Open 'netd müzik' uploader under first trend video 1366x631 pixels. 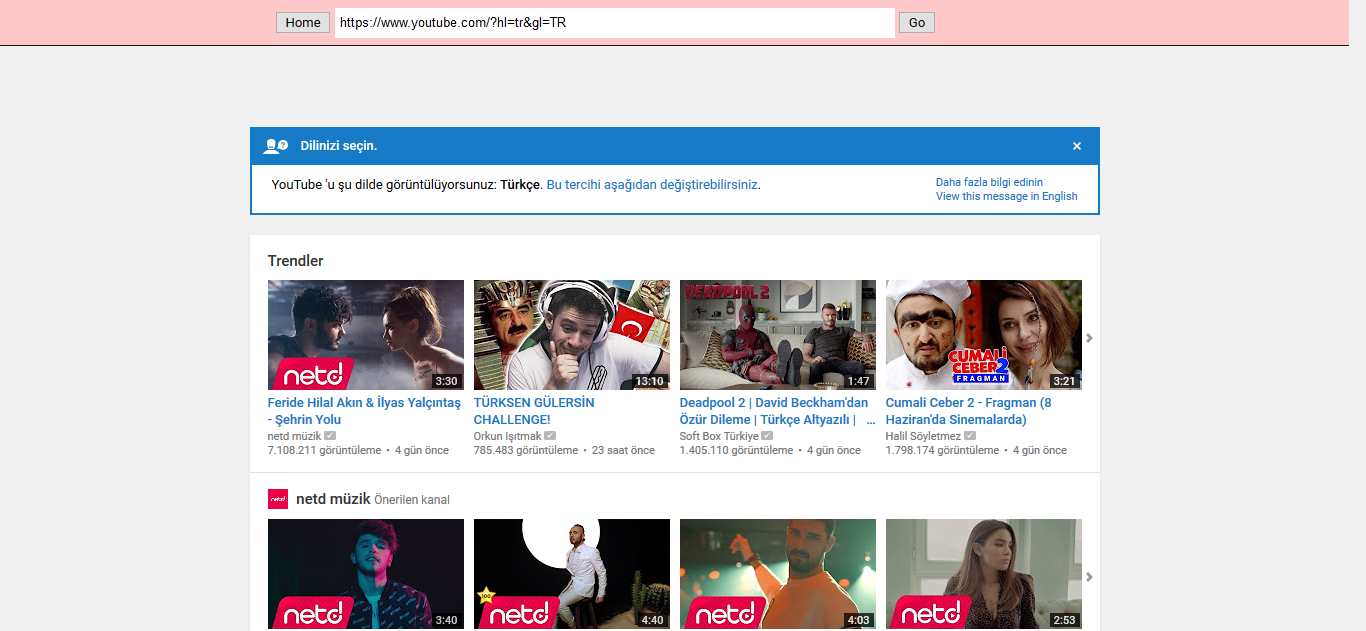tap(294, 436)
